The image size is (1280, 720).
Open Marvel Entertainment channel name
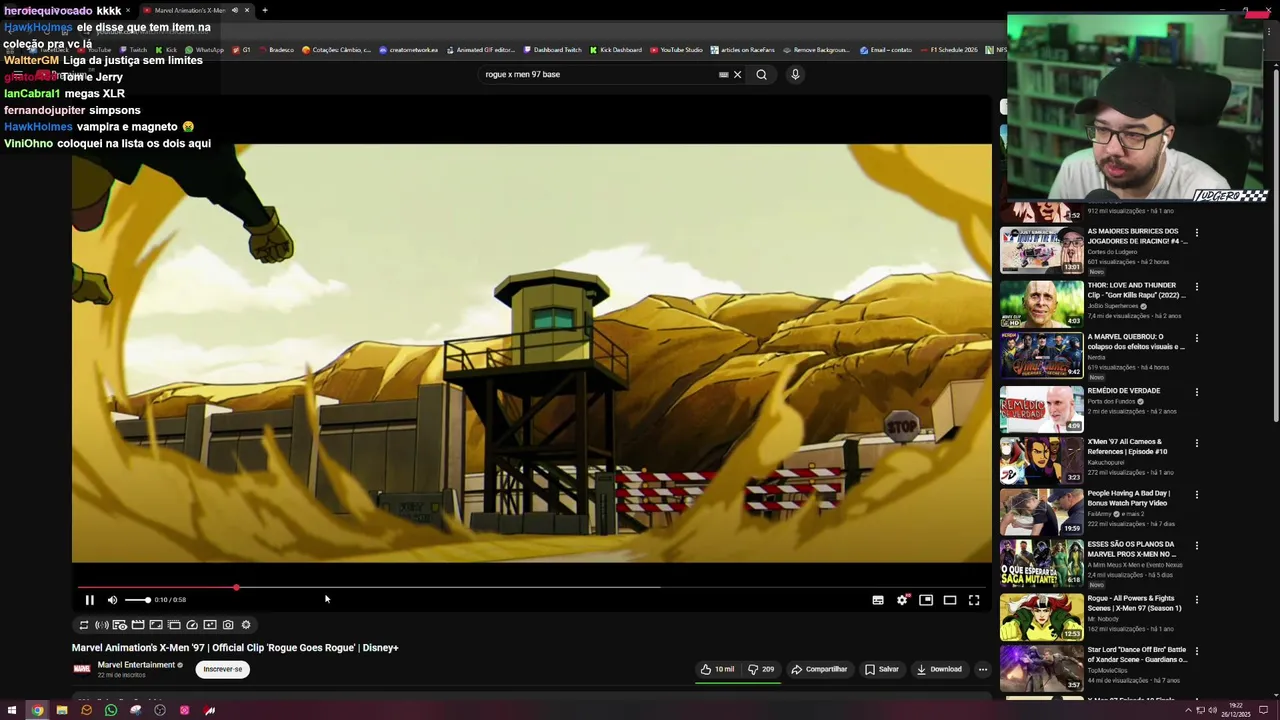click(136, 665)
